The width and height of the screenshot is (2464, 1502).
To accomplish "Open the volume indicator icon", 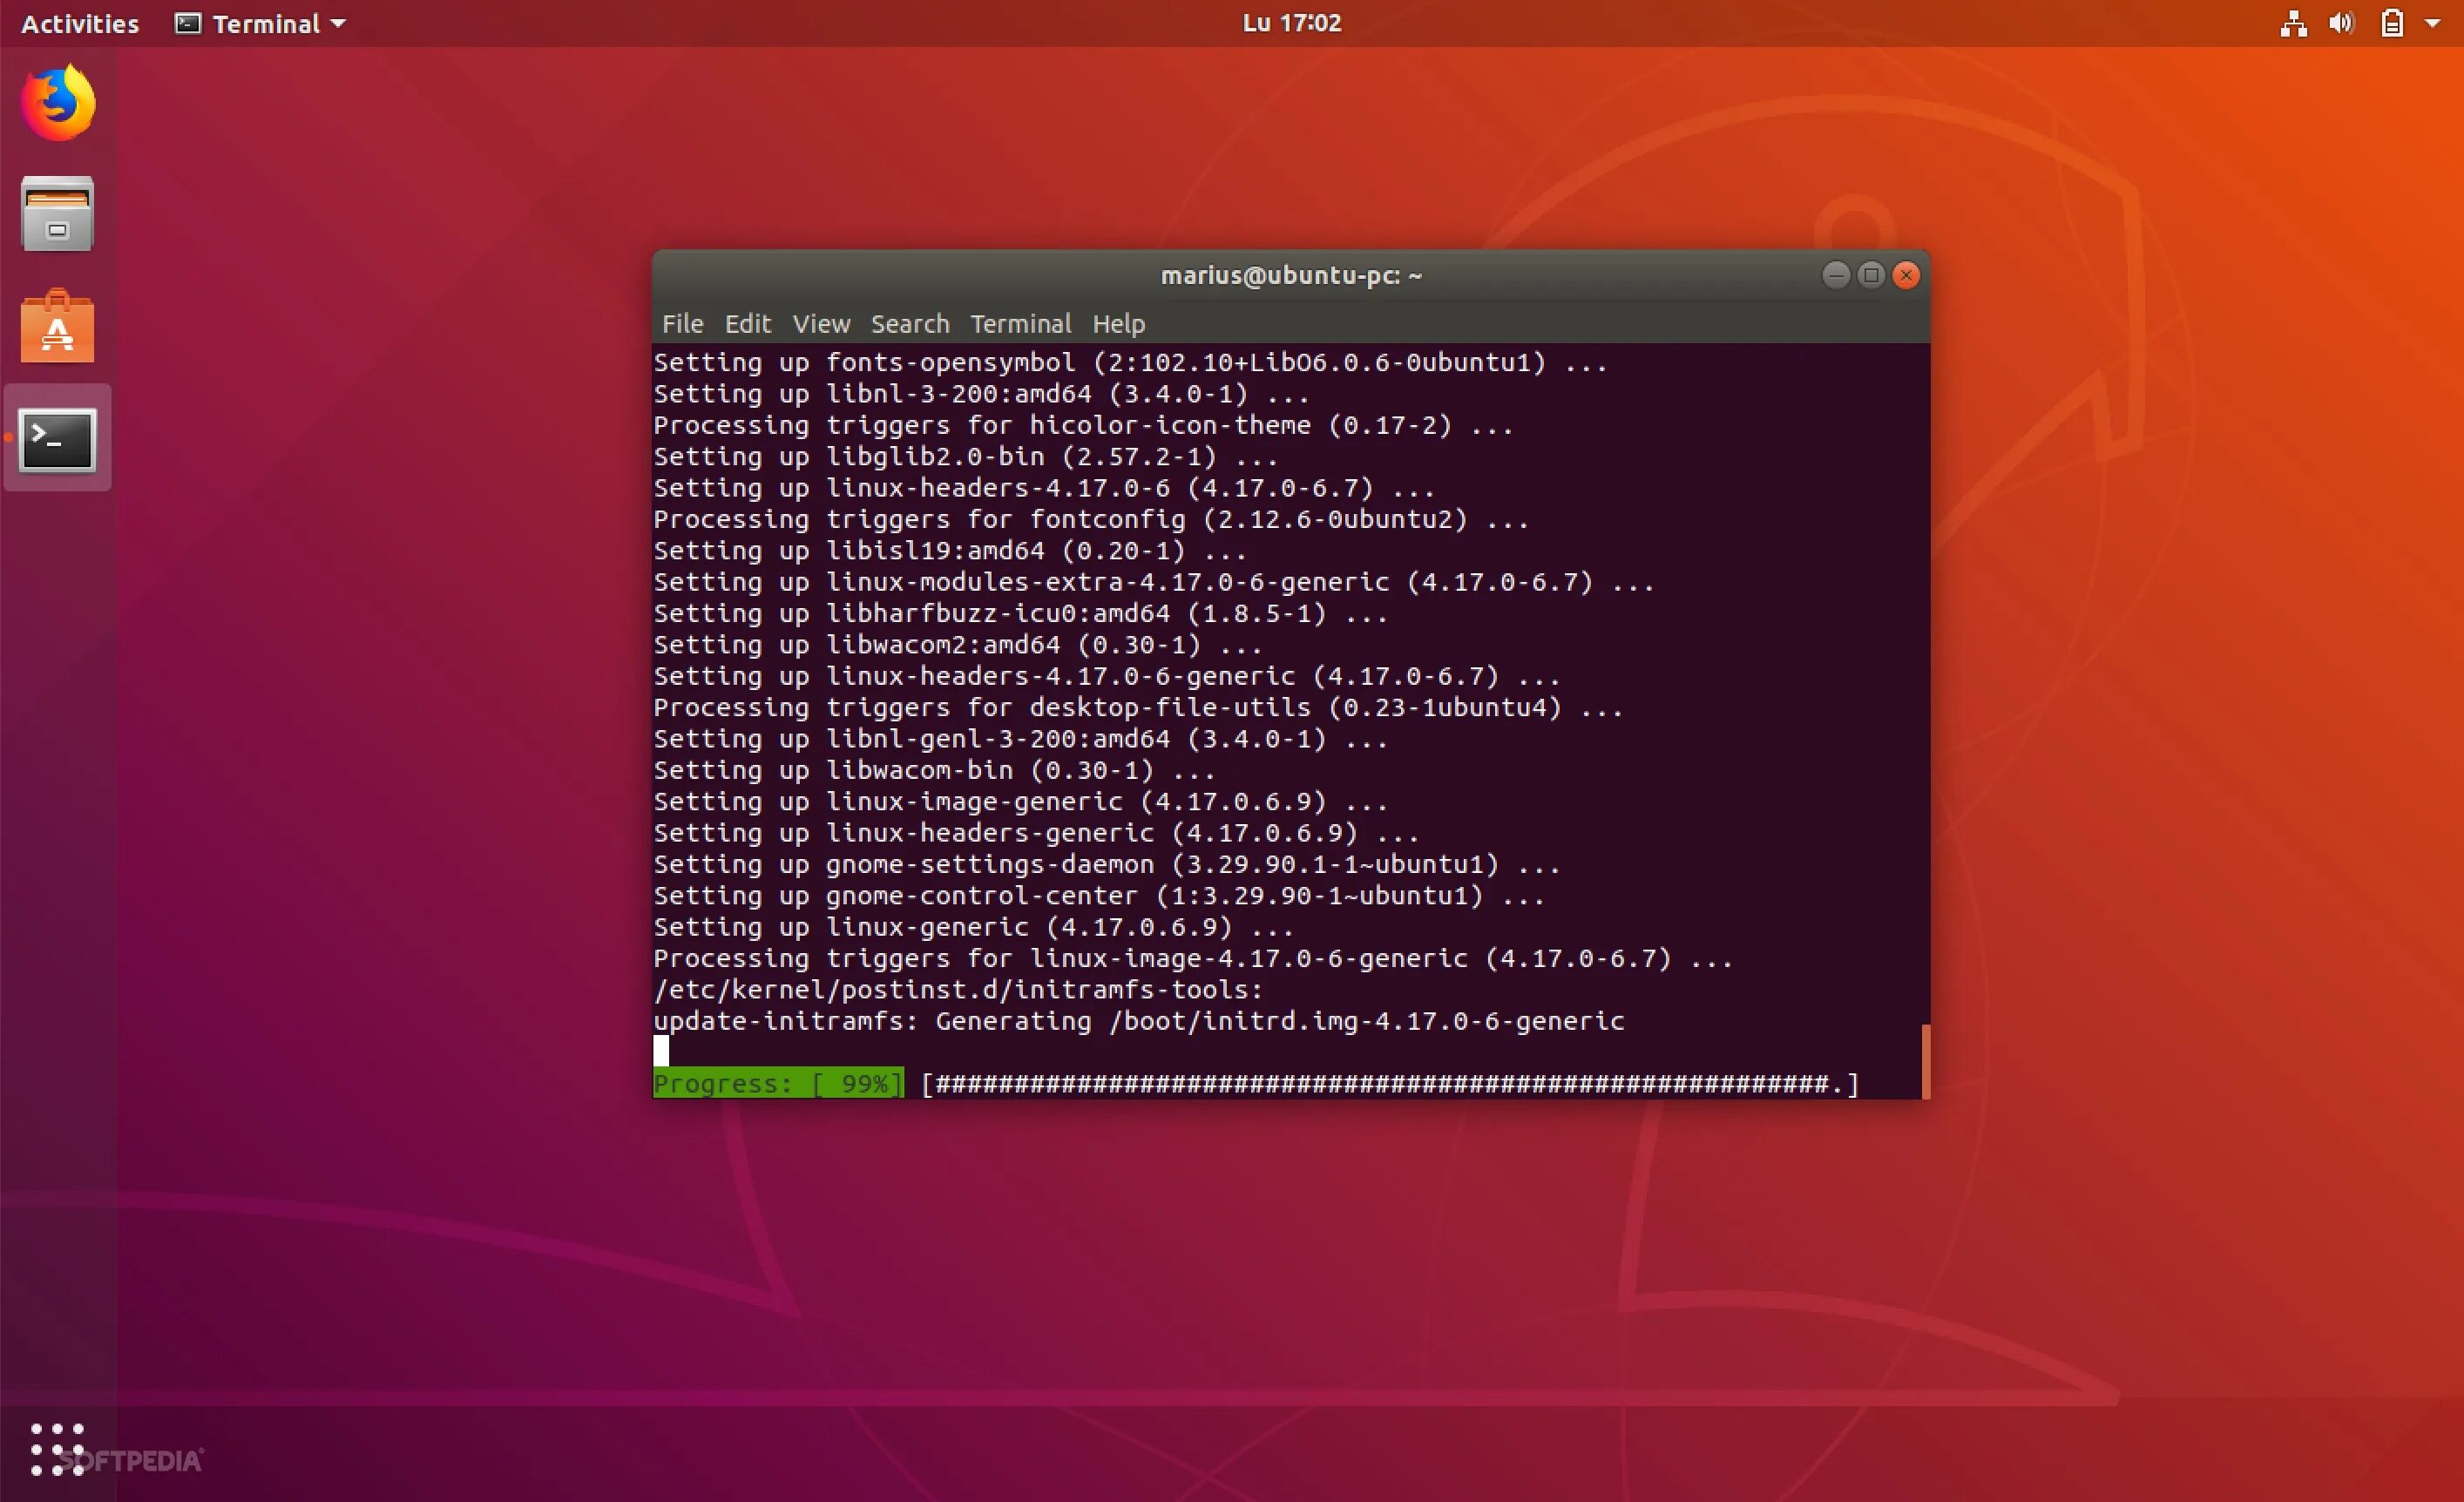I will click(x=2341, y=23).
